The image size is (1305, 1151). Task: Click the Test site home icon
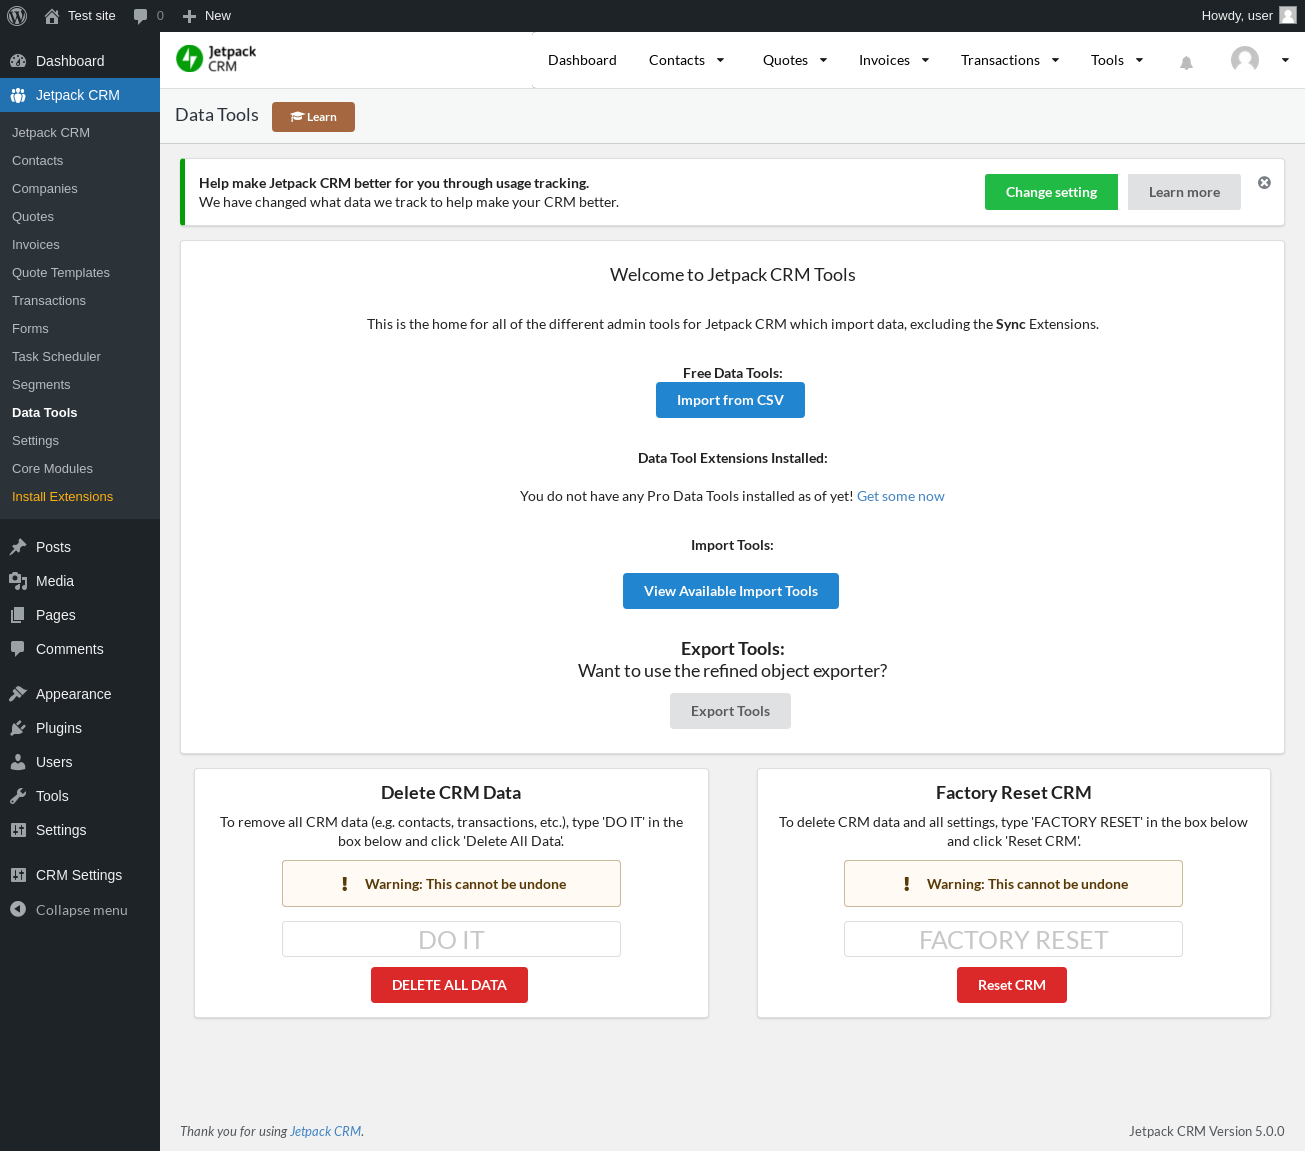coord(52,16)
